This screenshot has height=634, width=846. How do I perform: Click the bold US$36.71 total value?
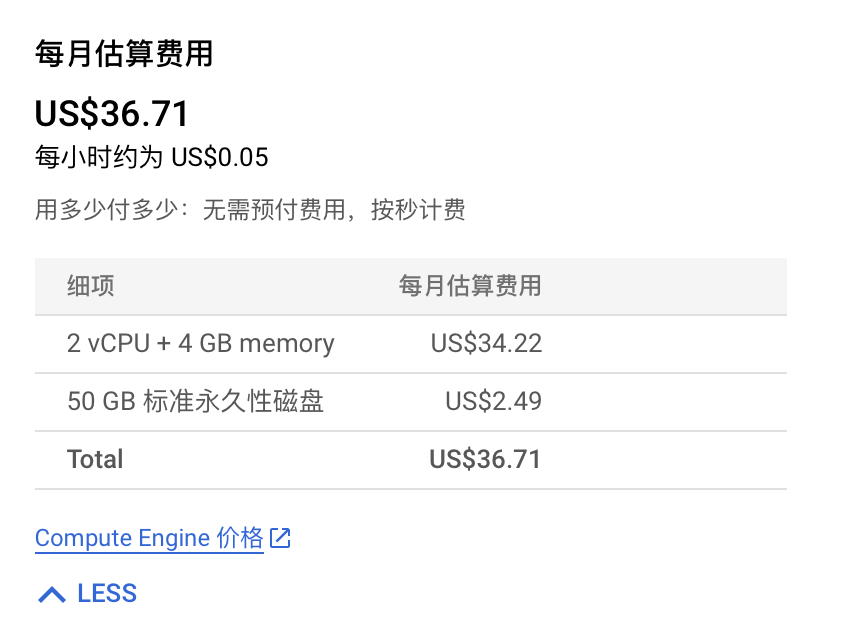pyautogui.click(x=485, y=459)
